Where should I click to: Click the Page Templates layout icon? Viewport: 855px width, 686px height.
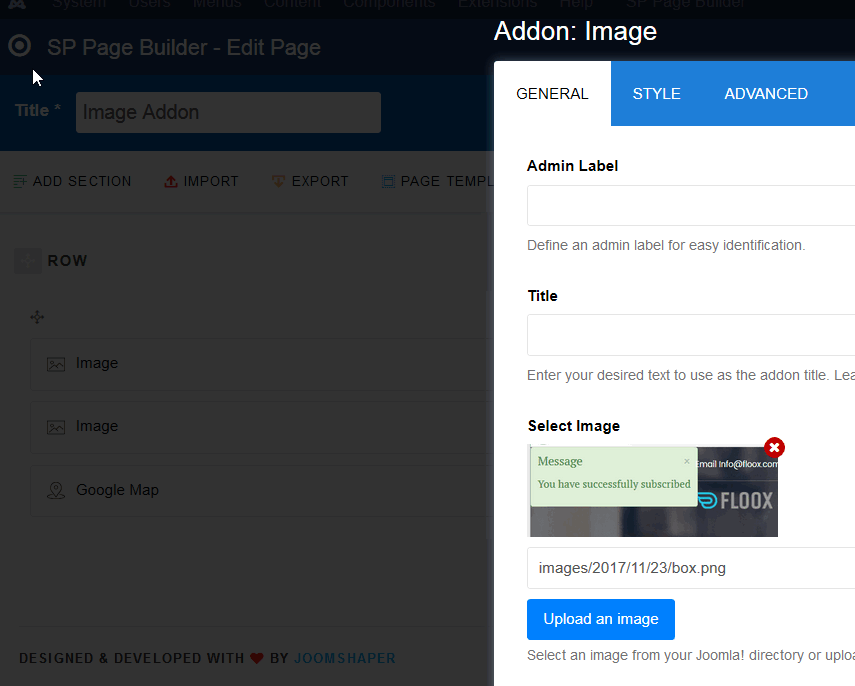pos(387,181)
